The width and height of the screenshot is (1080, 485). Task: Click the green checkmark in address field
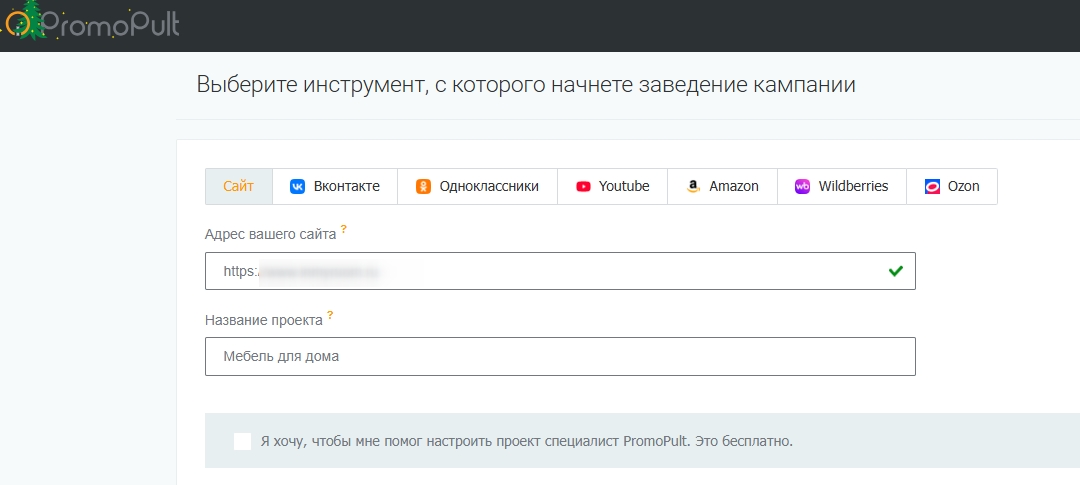tap(895, 271)
